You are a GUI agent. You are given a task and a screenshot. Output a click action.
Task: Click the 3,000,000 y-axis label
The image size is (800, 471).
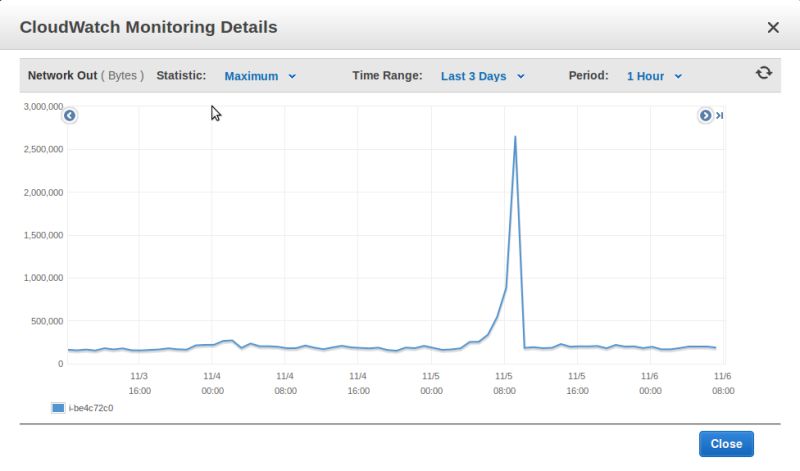pyautogui.click(x=43, y=107)
